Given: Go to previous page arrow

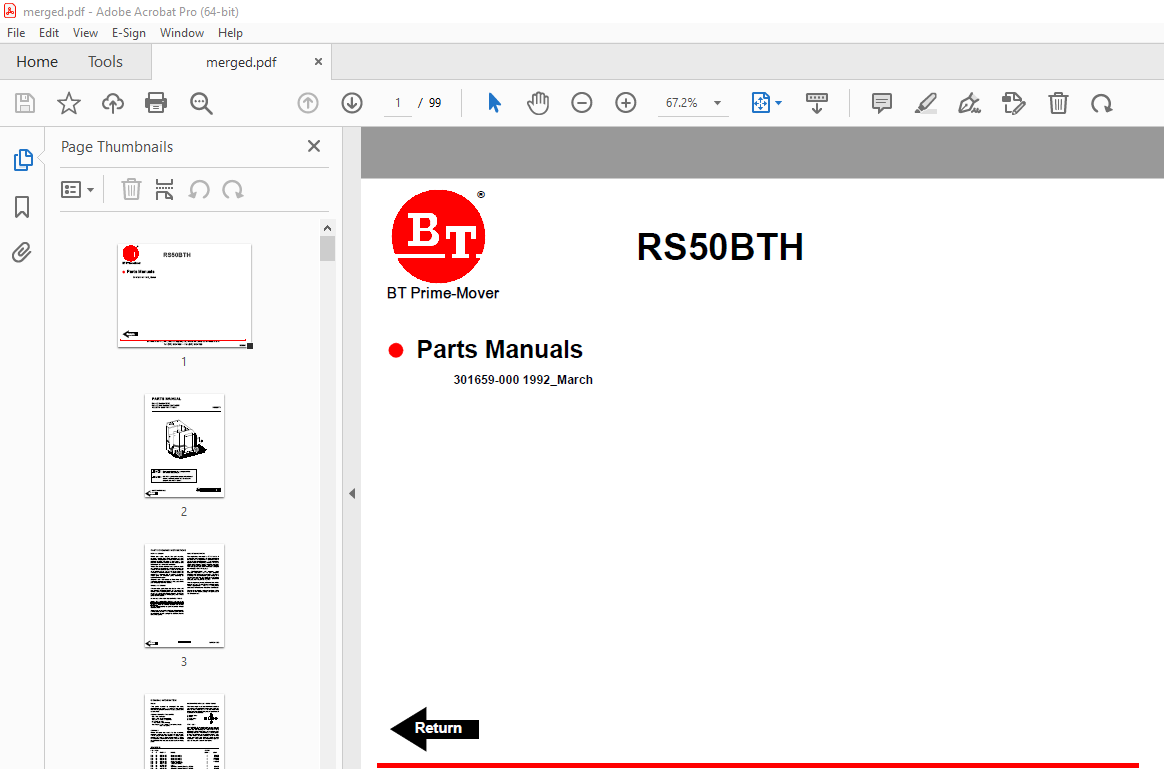Looking at the screenshot, I should [308, 103].
